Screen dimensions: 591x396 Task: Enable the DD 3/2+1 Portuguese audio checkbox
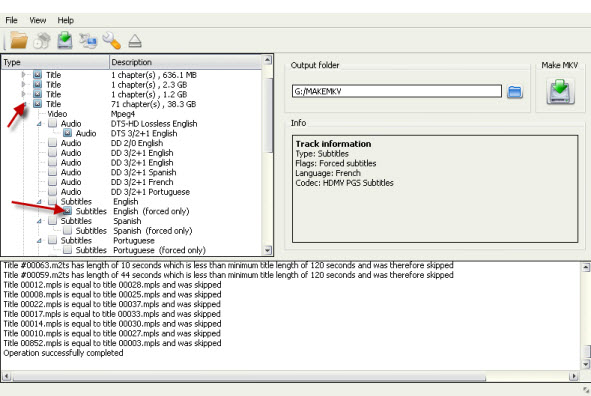coord(52,192)
